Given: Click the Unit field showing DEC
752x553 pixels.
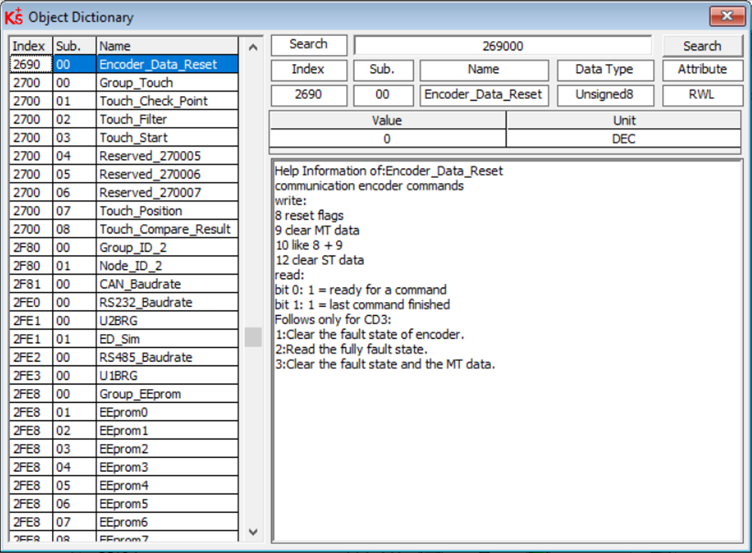Looking at the screenshot, I should coord(624,139).
